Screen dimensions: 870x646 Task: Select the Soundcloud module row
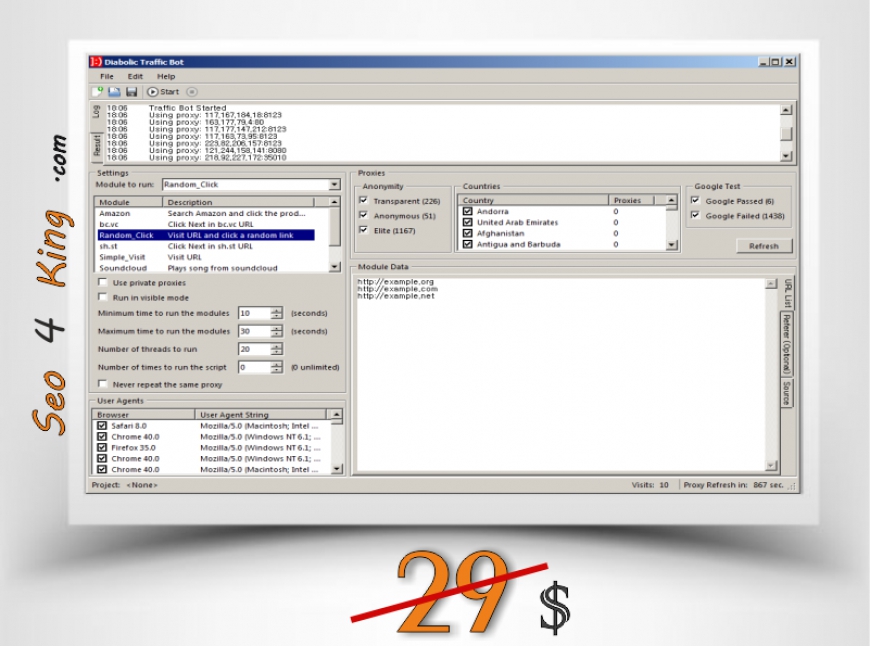coord(206,268)
